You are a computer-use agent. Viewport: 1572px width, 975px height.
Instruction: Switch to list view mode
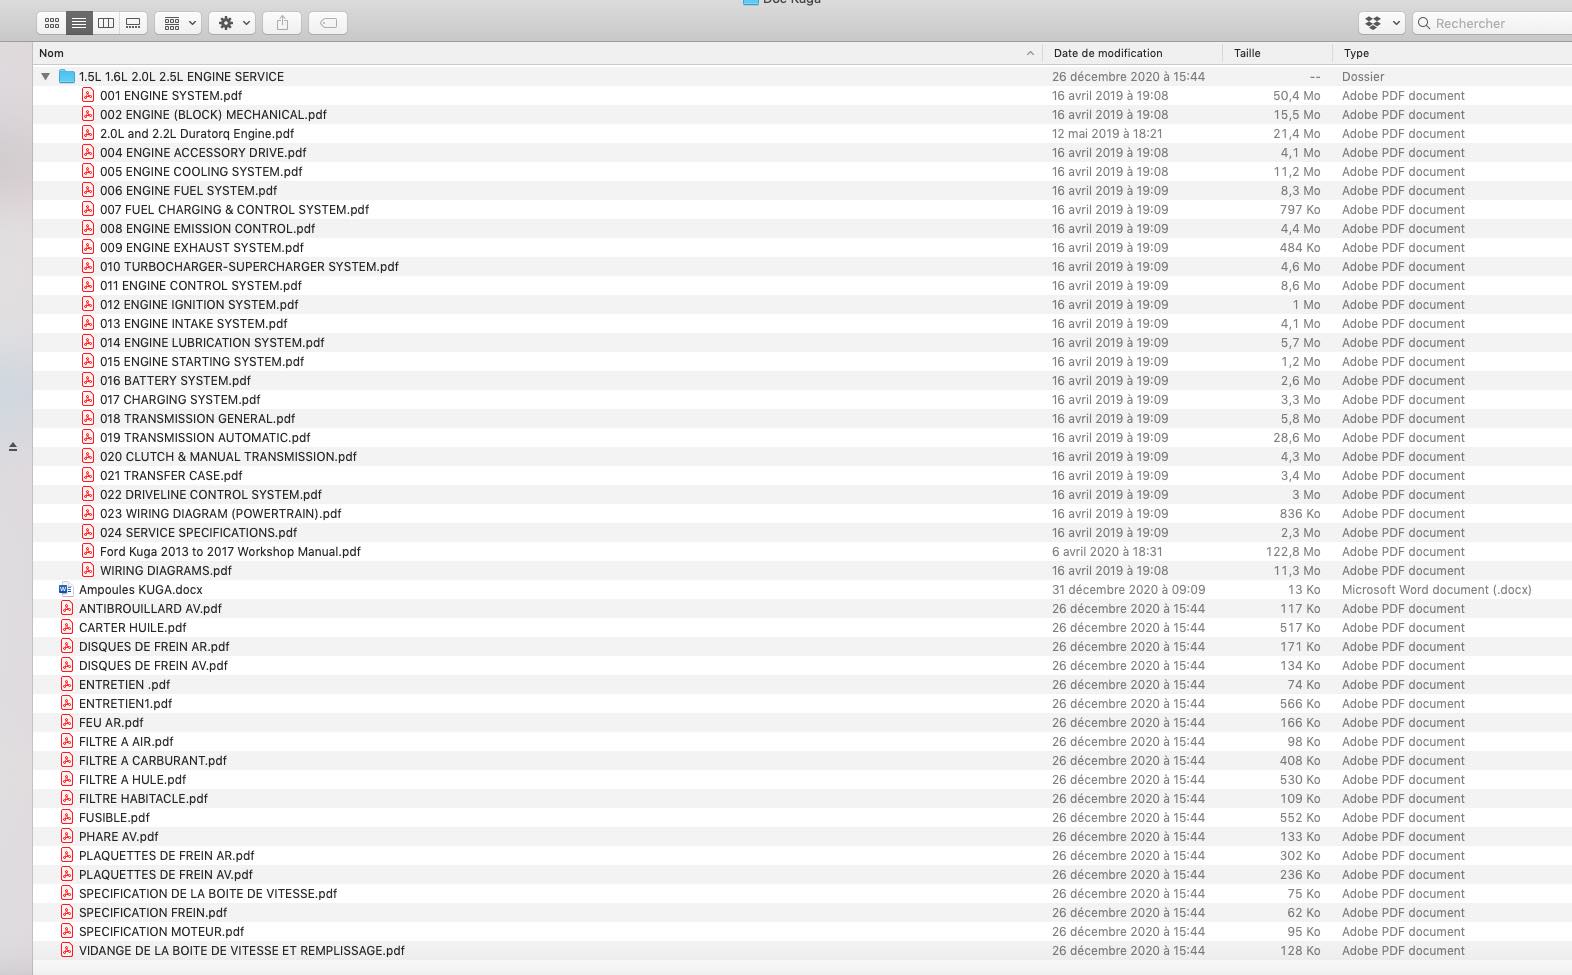[x=79, y=23]
